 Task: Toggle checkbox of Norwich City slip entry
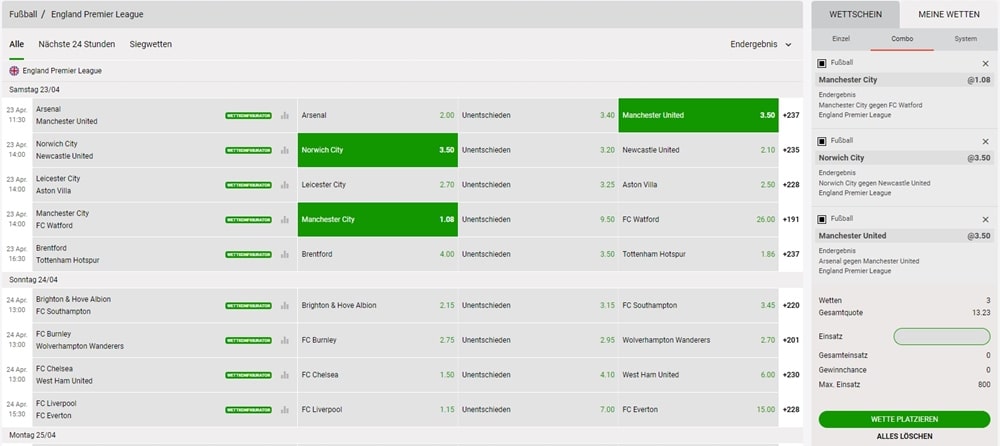click(x=822, y=141)
